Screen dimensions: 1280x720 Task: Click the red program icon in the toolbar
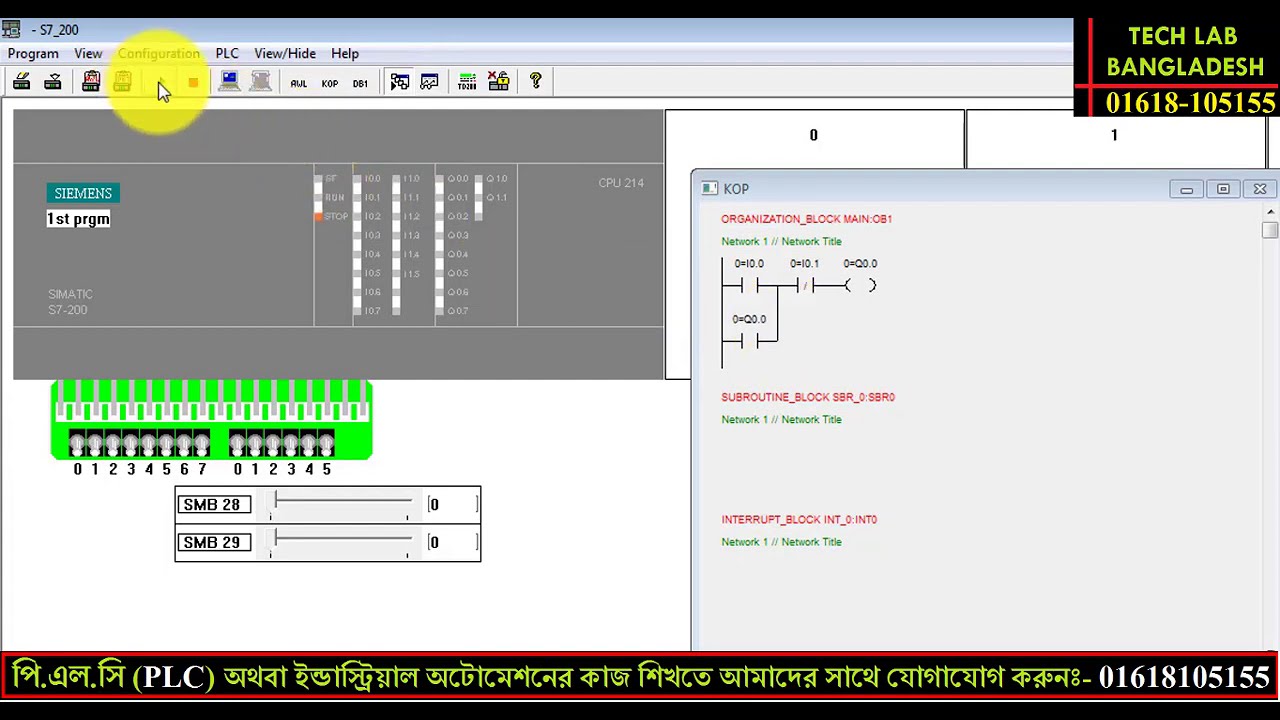point(91,82)
